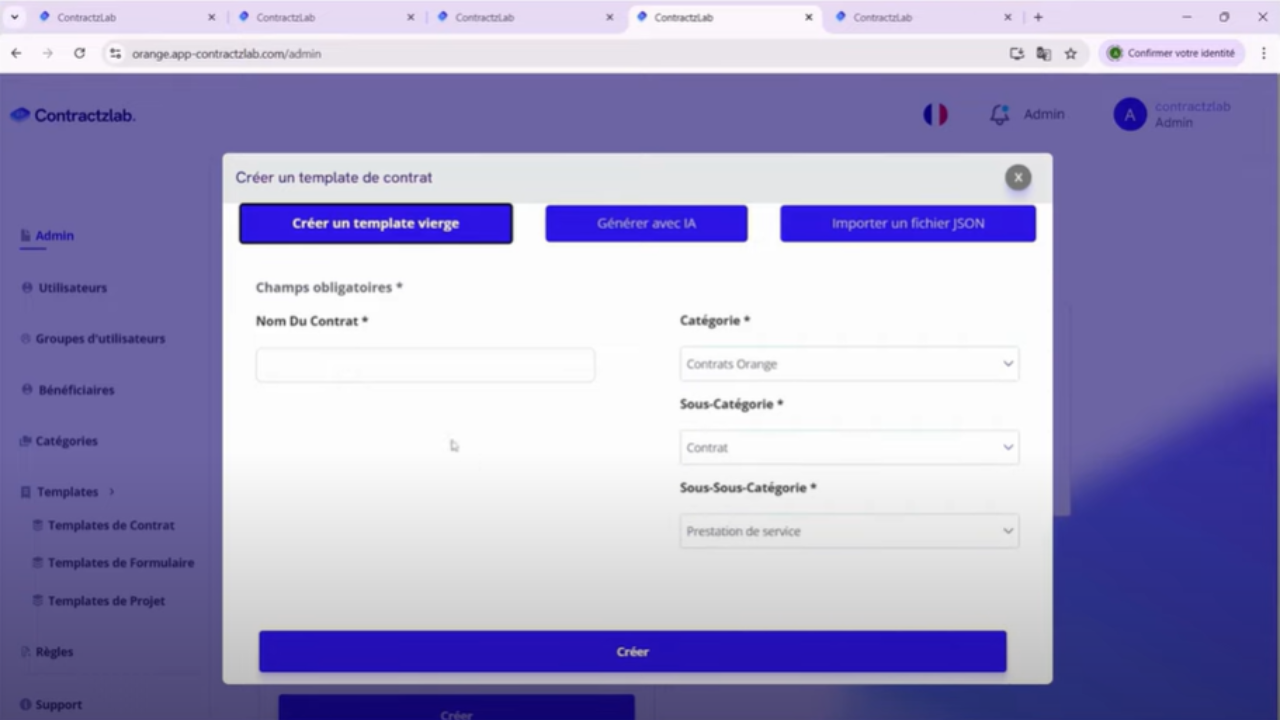
Task: Click 'Confirmer votre identité' profile button
Action: pyautogui.click(x=1171, y=53)
